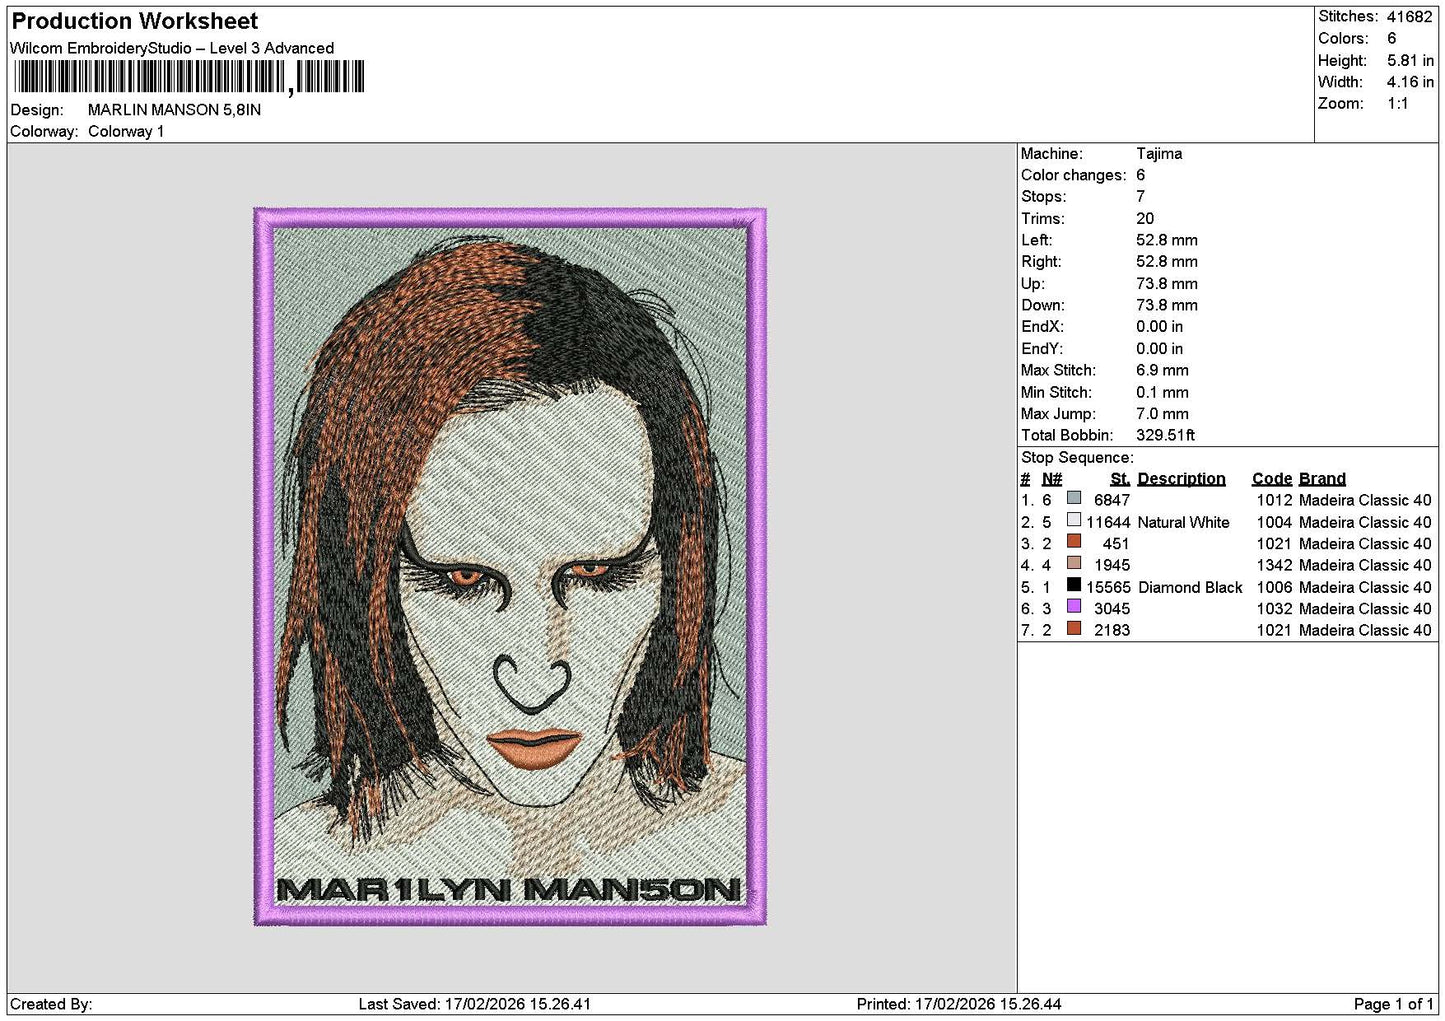Click the Colors value 6 in the header
This screenshot has width=1445, height=1021.
click(1391, 38)
